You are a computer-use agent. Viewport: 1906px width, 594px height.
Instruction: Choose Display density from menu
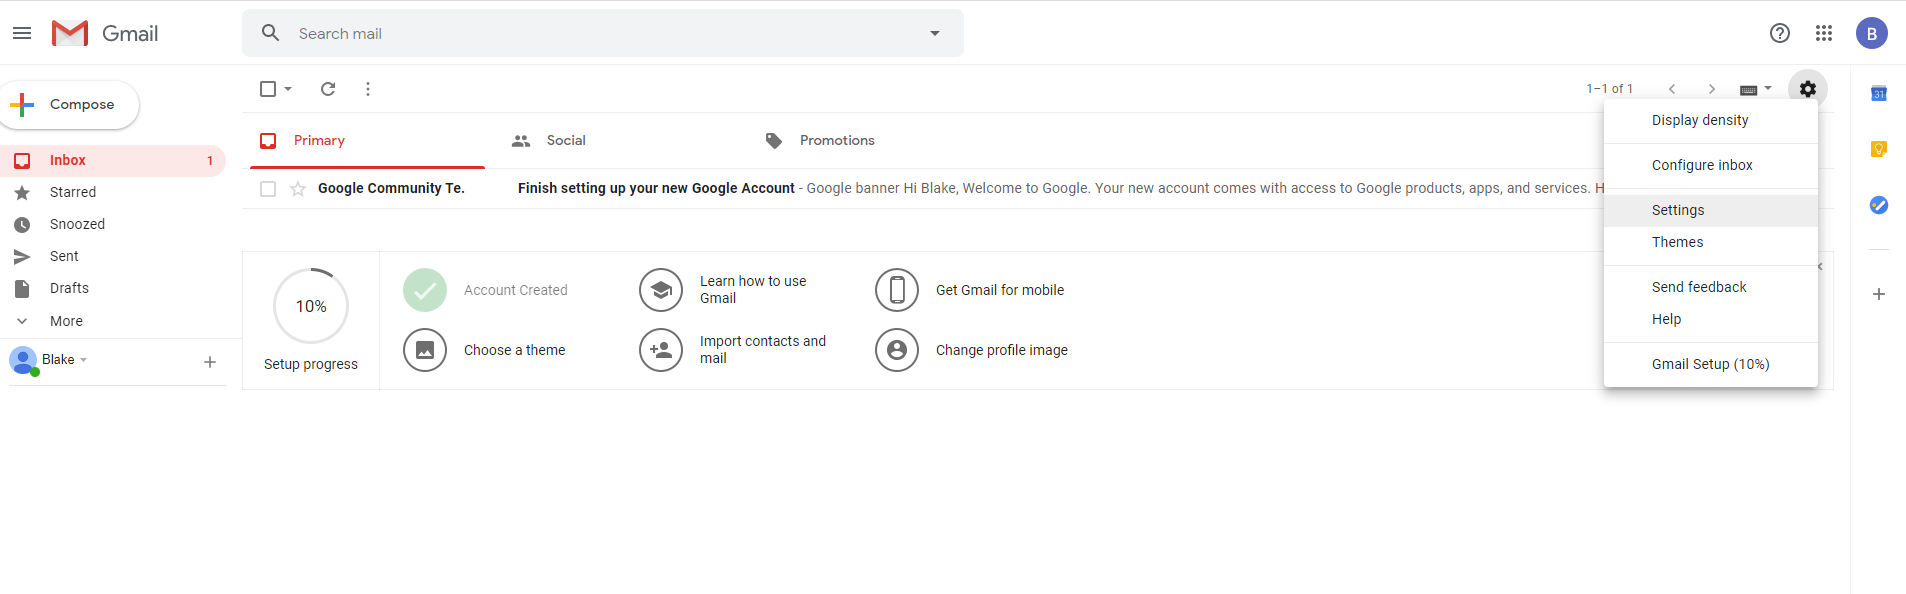[1711, 120]
